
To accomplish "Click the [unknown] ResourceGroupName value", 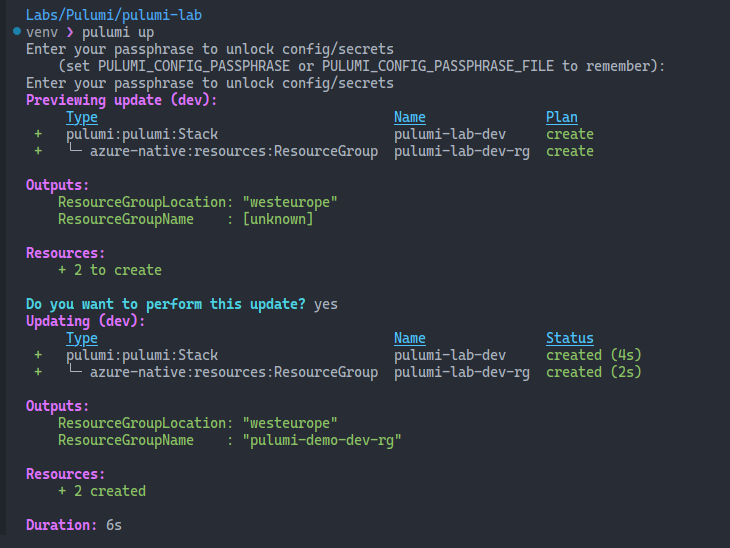I will (x=277, y=219).
